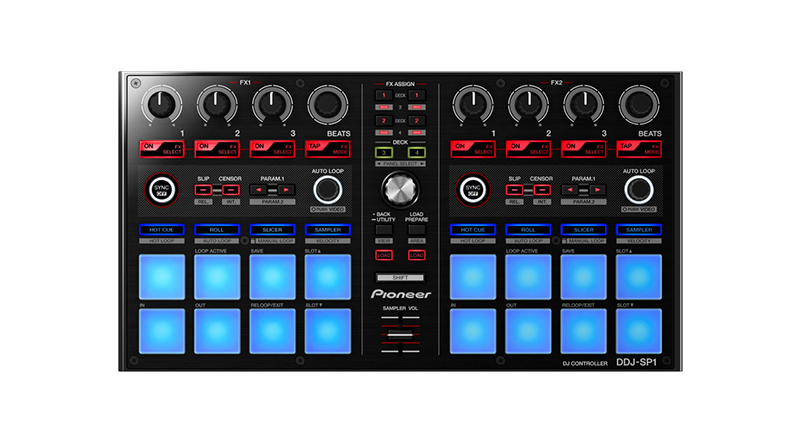Click the left deck IN pad
Screen dimensions: 800x443
tap(162, 331)
